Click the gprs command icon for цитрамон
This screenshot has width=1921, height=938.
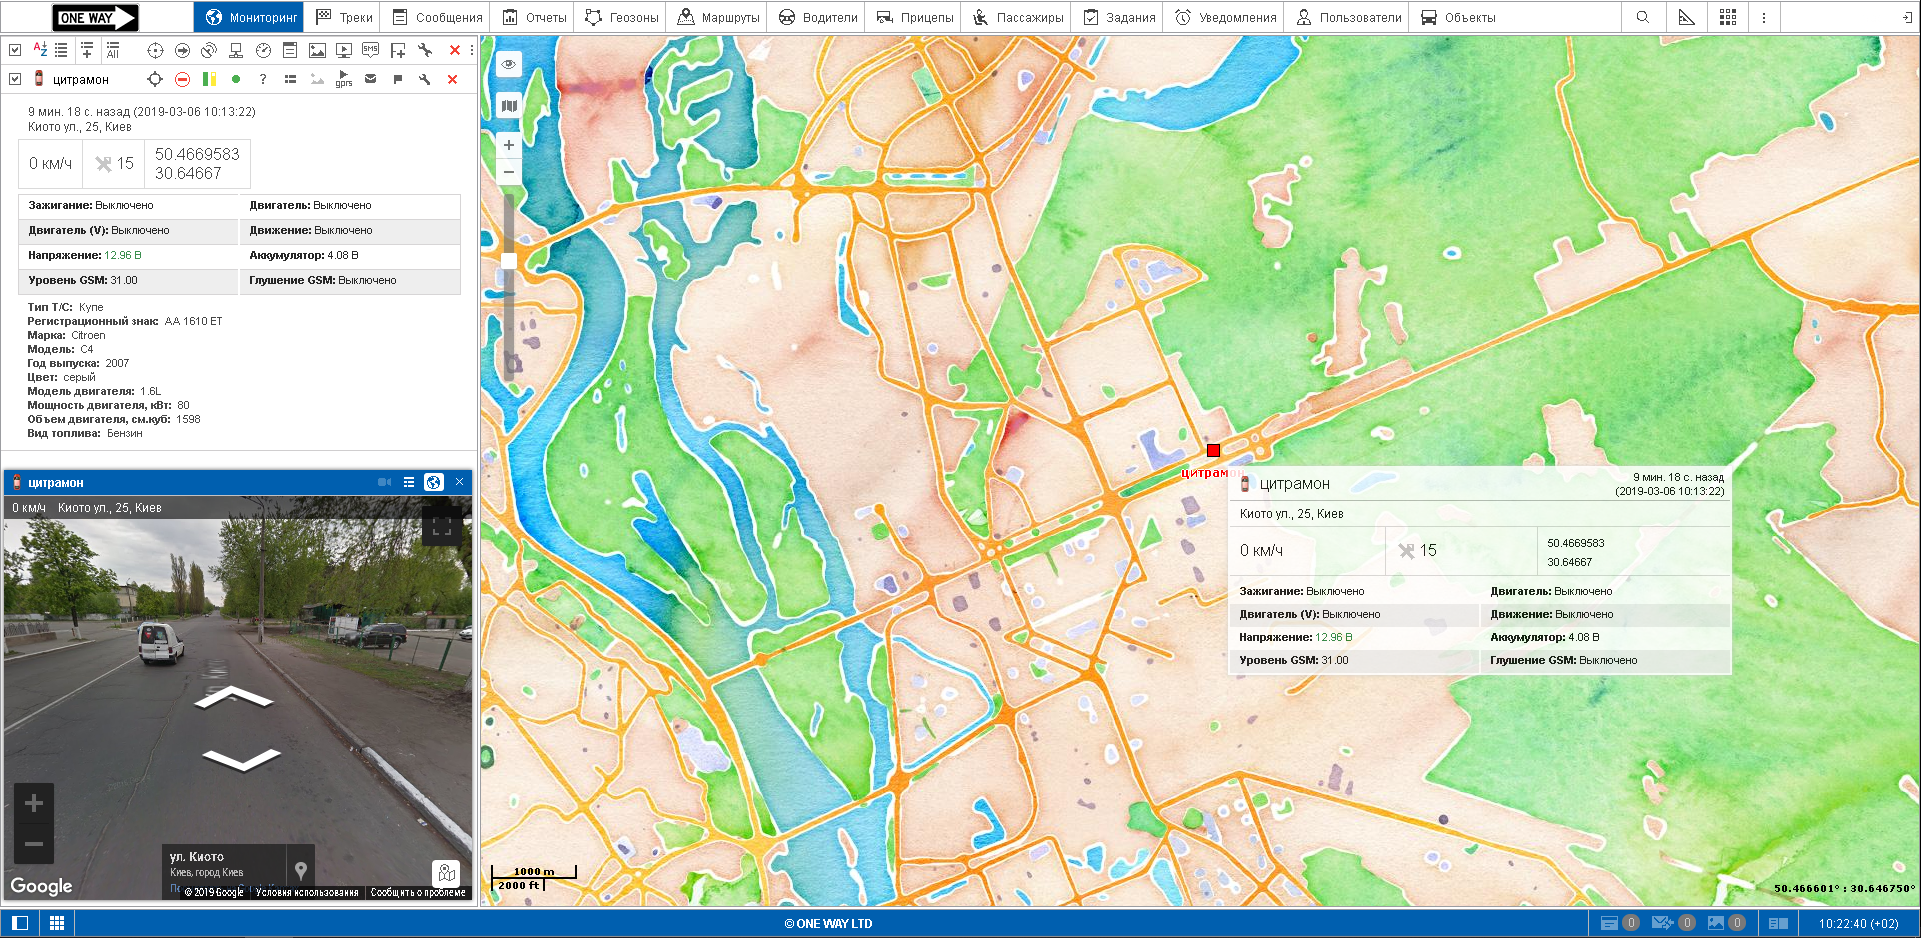(344, 79)
